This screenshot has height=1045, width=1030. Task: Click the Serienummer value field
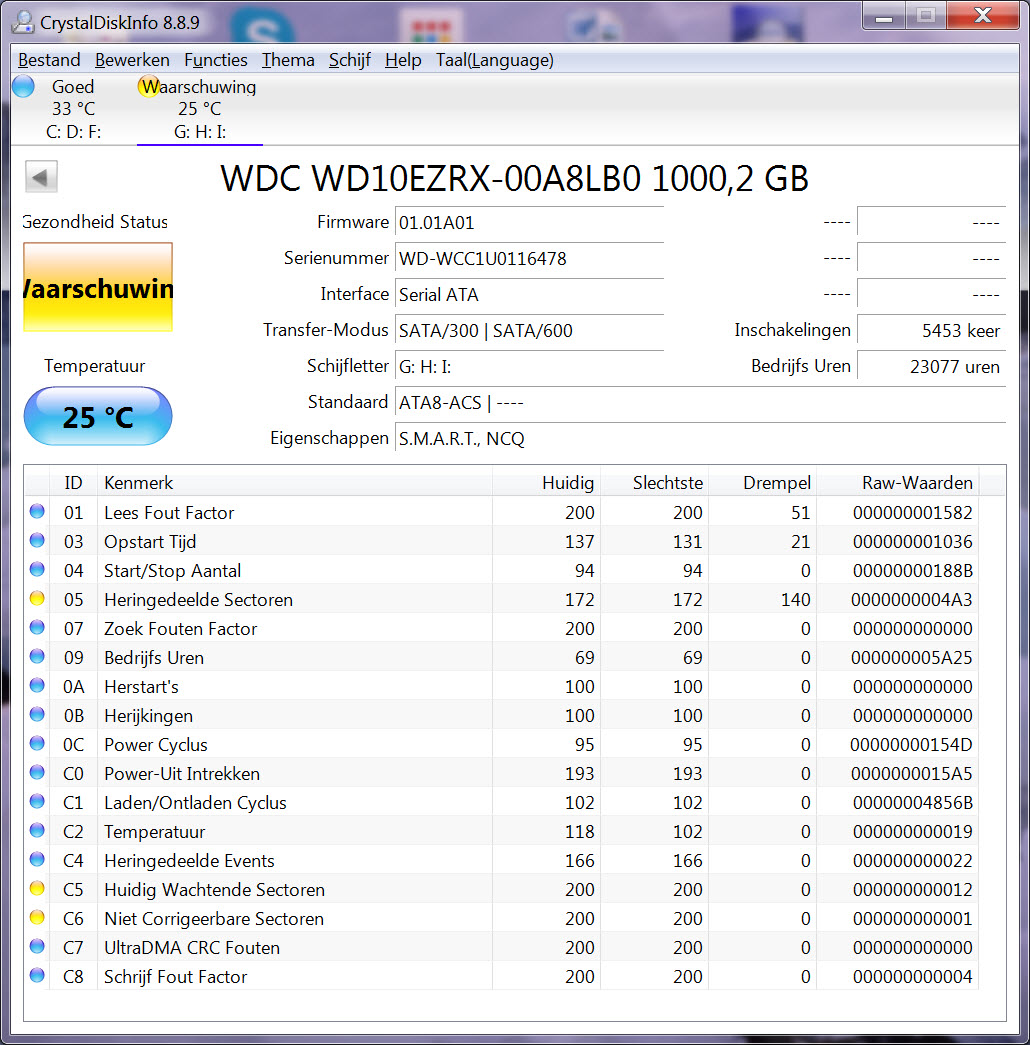pyautogui.click(x=528, y=258)
